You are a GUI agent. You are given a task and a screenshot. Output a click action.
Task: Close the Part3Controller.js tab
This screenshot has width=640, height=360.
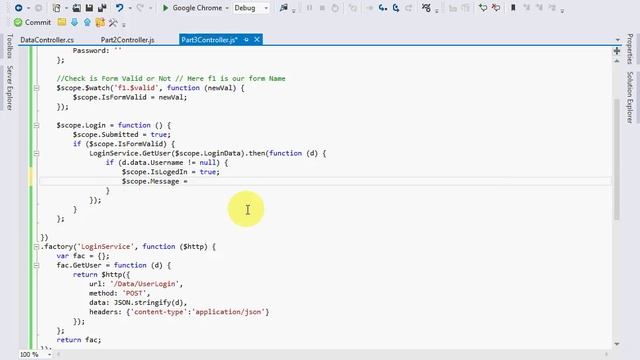257,40
